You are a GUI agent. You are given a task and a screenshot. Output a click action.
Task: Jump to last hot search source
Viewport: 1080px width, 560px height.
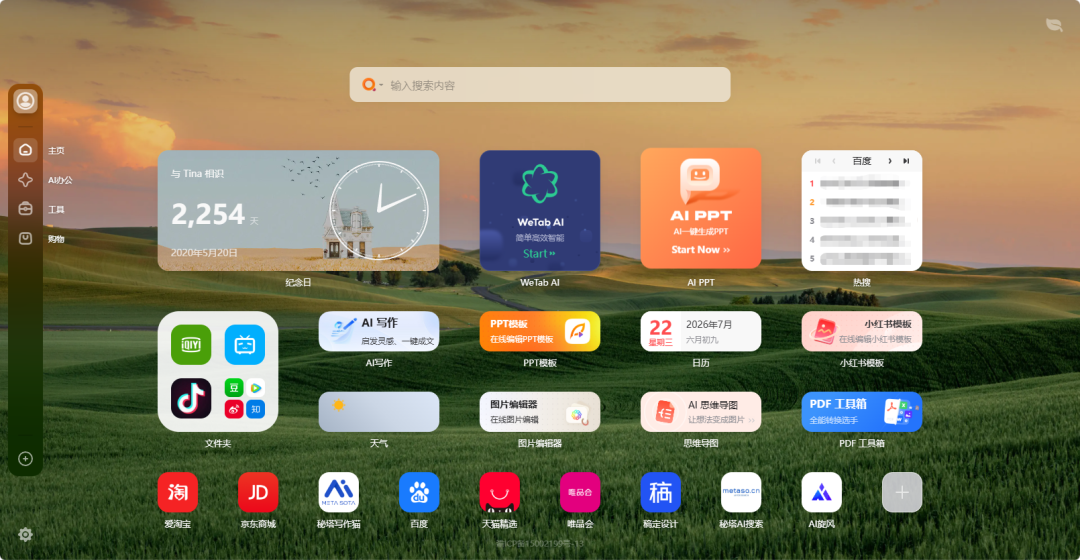click(x=906, y=161)
